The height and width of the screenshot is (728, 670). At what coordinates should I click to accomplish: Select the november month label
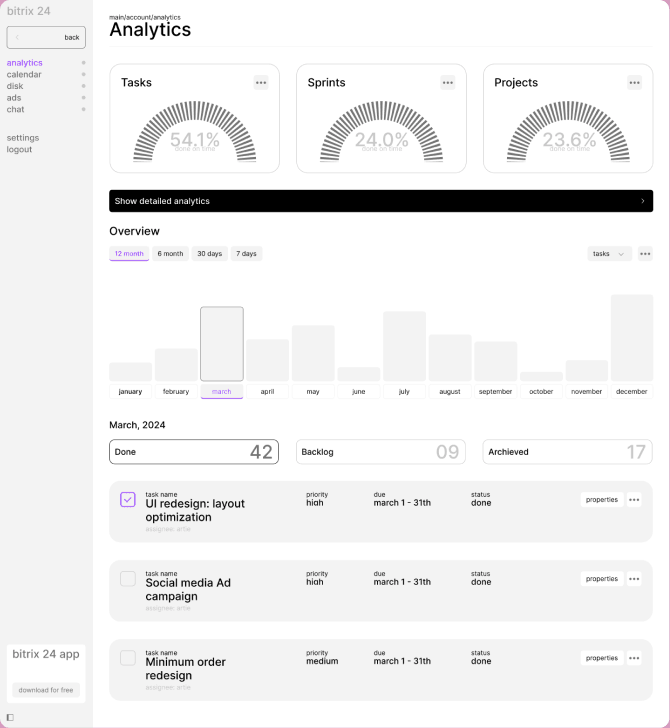[587, 391]
